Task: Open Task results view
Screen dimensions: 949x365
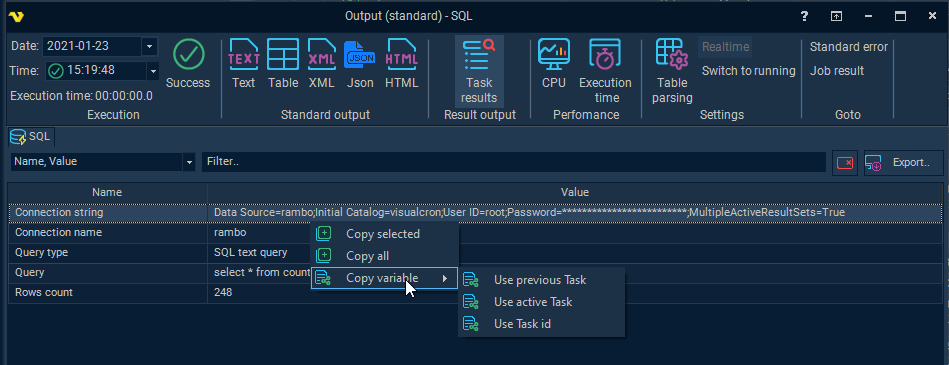Action: tap(479, 71)
